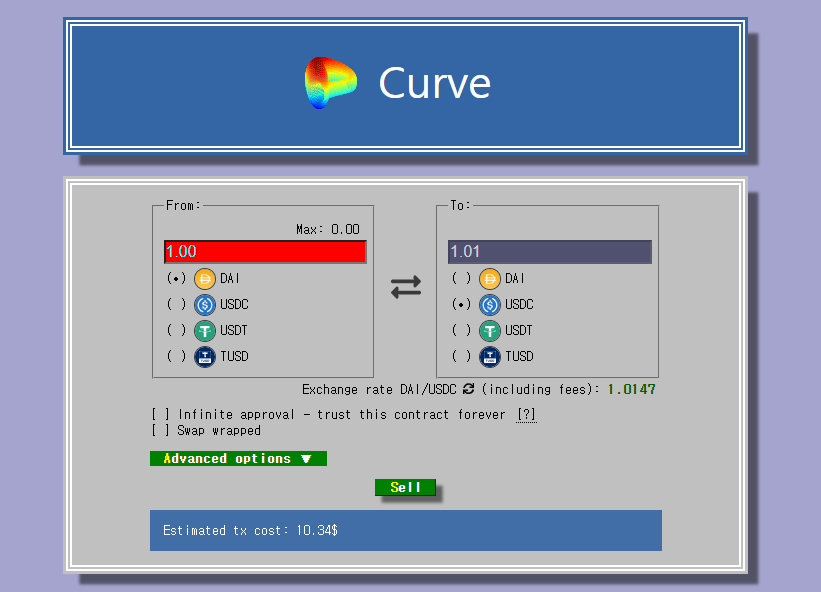Select the USDC radio button under From
Screen dimensions: 821x592
point(176,304)
